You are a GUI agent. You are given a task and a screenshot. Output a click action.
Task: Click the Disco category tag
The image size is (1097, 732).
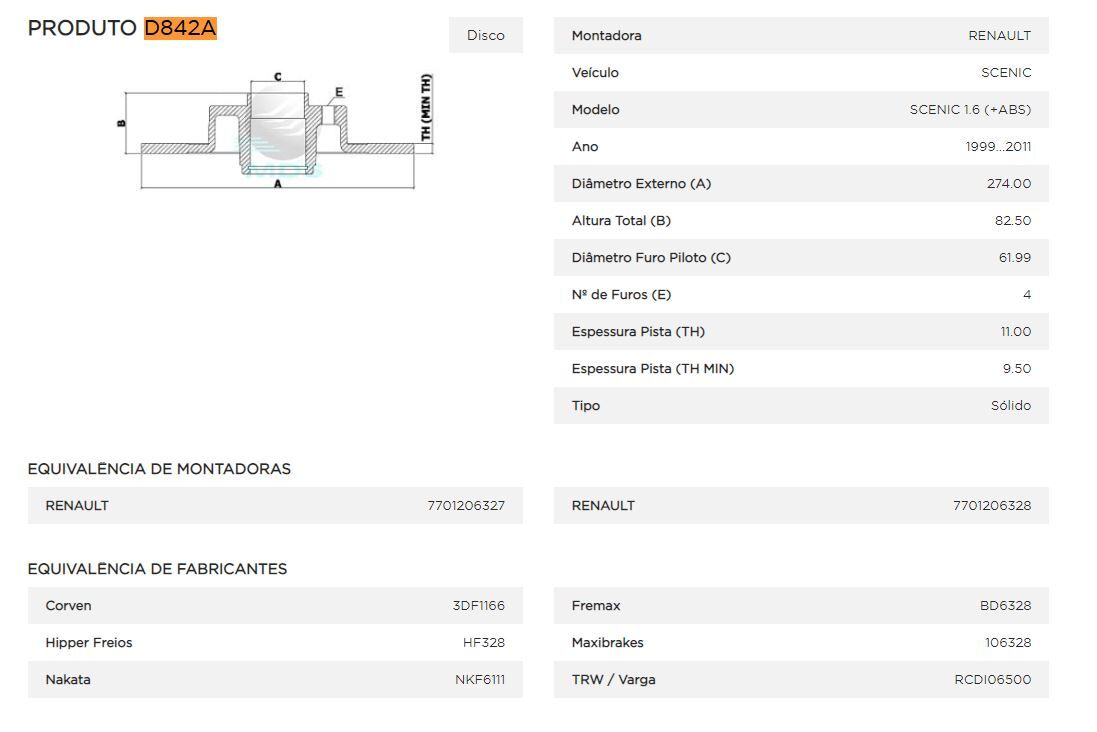(x=485, y=35)
